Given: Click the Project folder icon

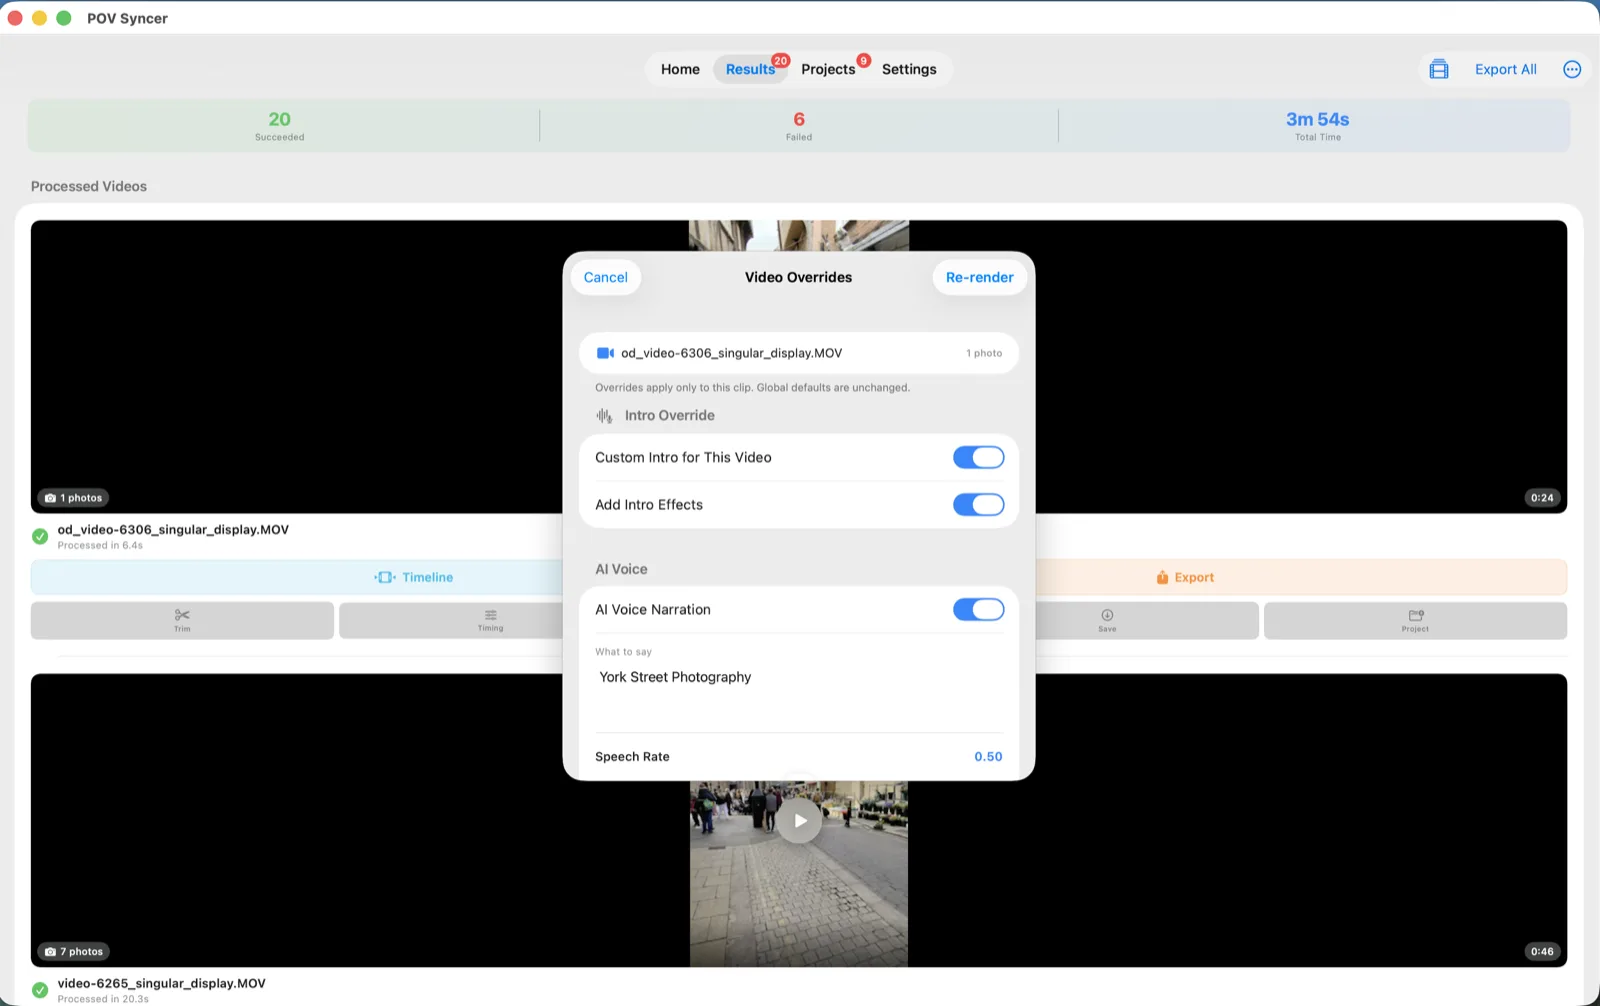Looking at the screenshot, I should [x=1415, y=620].
